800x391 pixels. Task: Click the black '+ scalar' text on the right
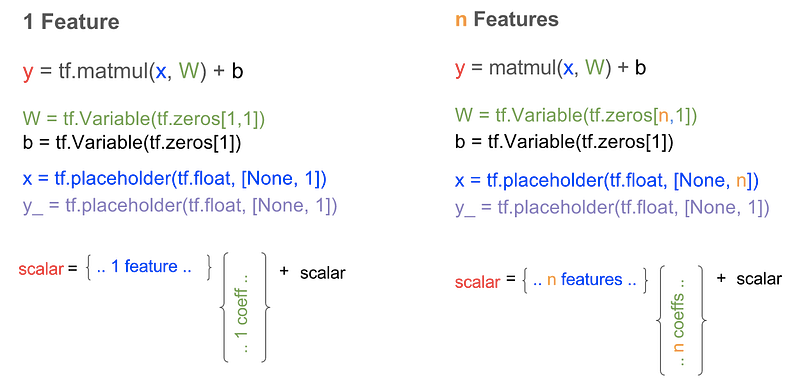[x=749, y=278]
